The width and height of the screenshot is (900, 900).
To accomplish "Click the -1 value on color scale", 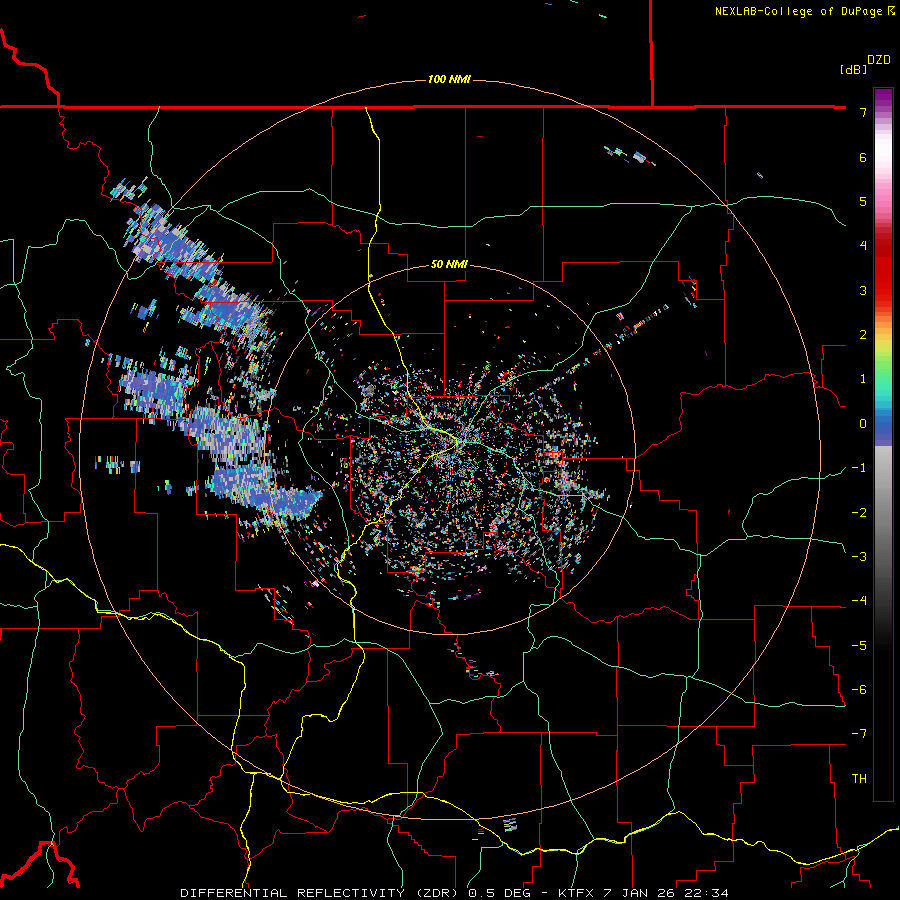I will pyautogui.click(x=859, y=468).
